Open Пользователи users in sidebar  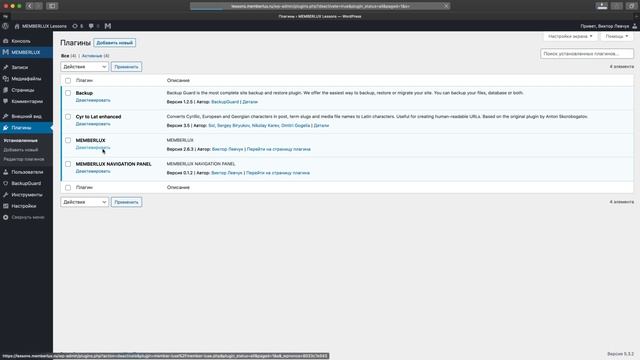point(26,172)
